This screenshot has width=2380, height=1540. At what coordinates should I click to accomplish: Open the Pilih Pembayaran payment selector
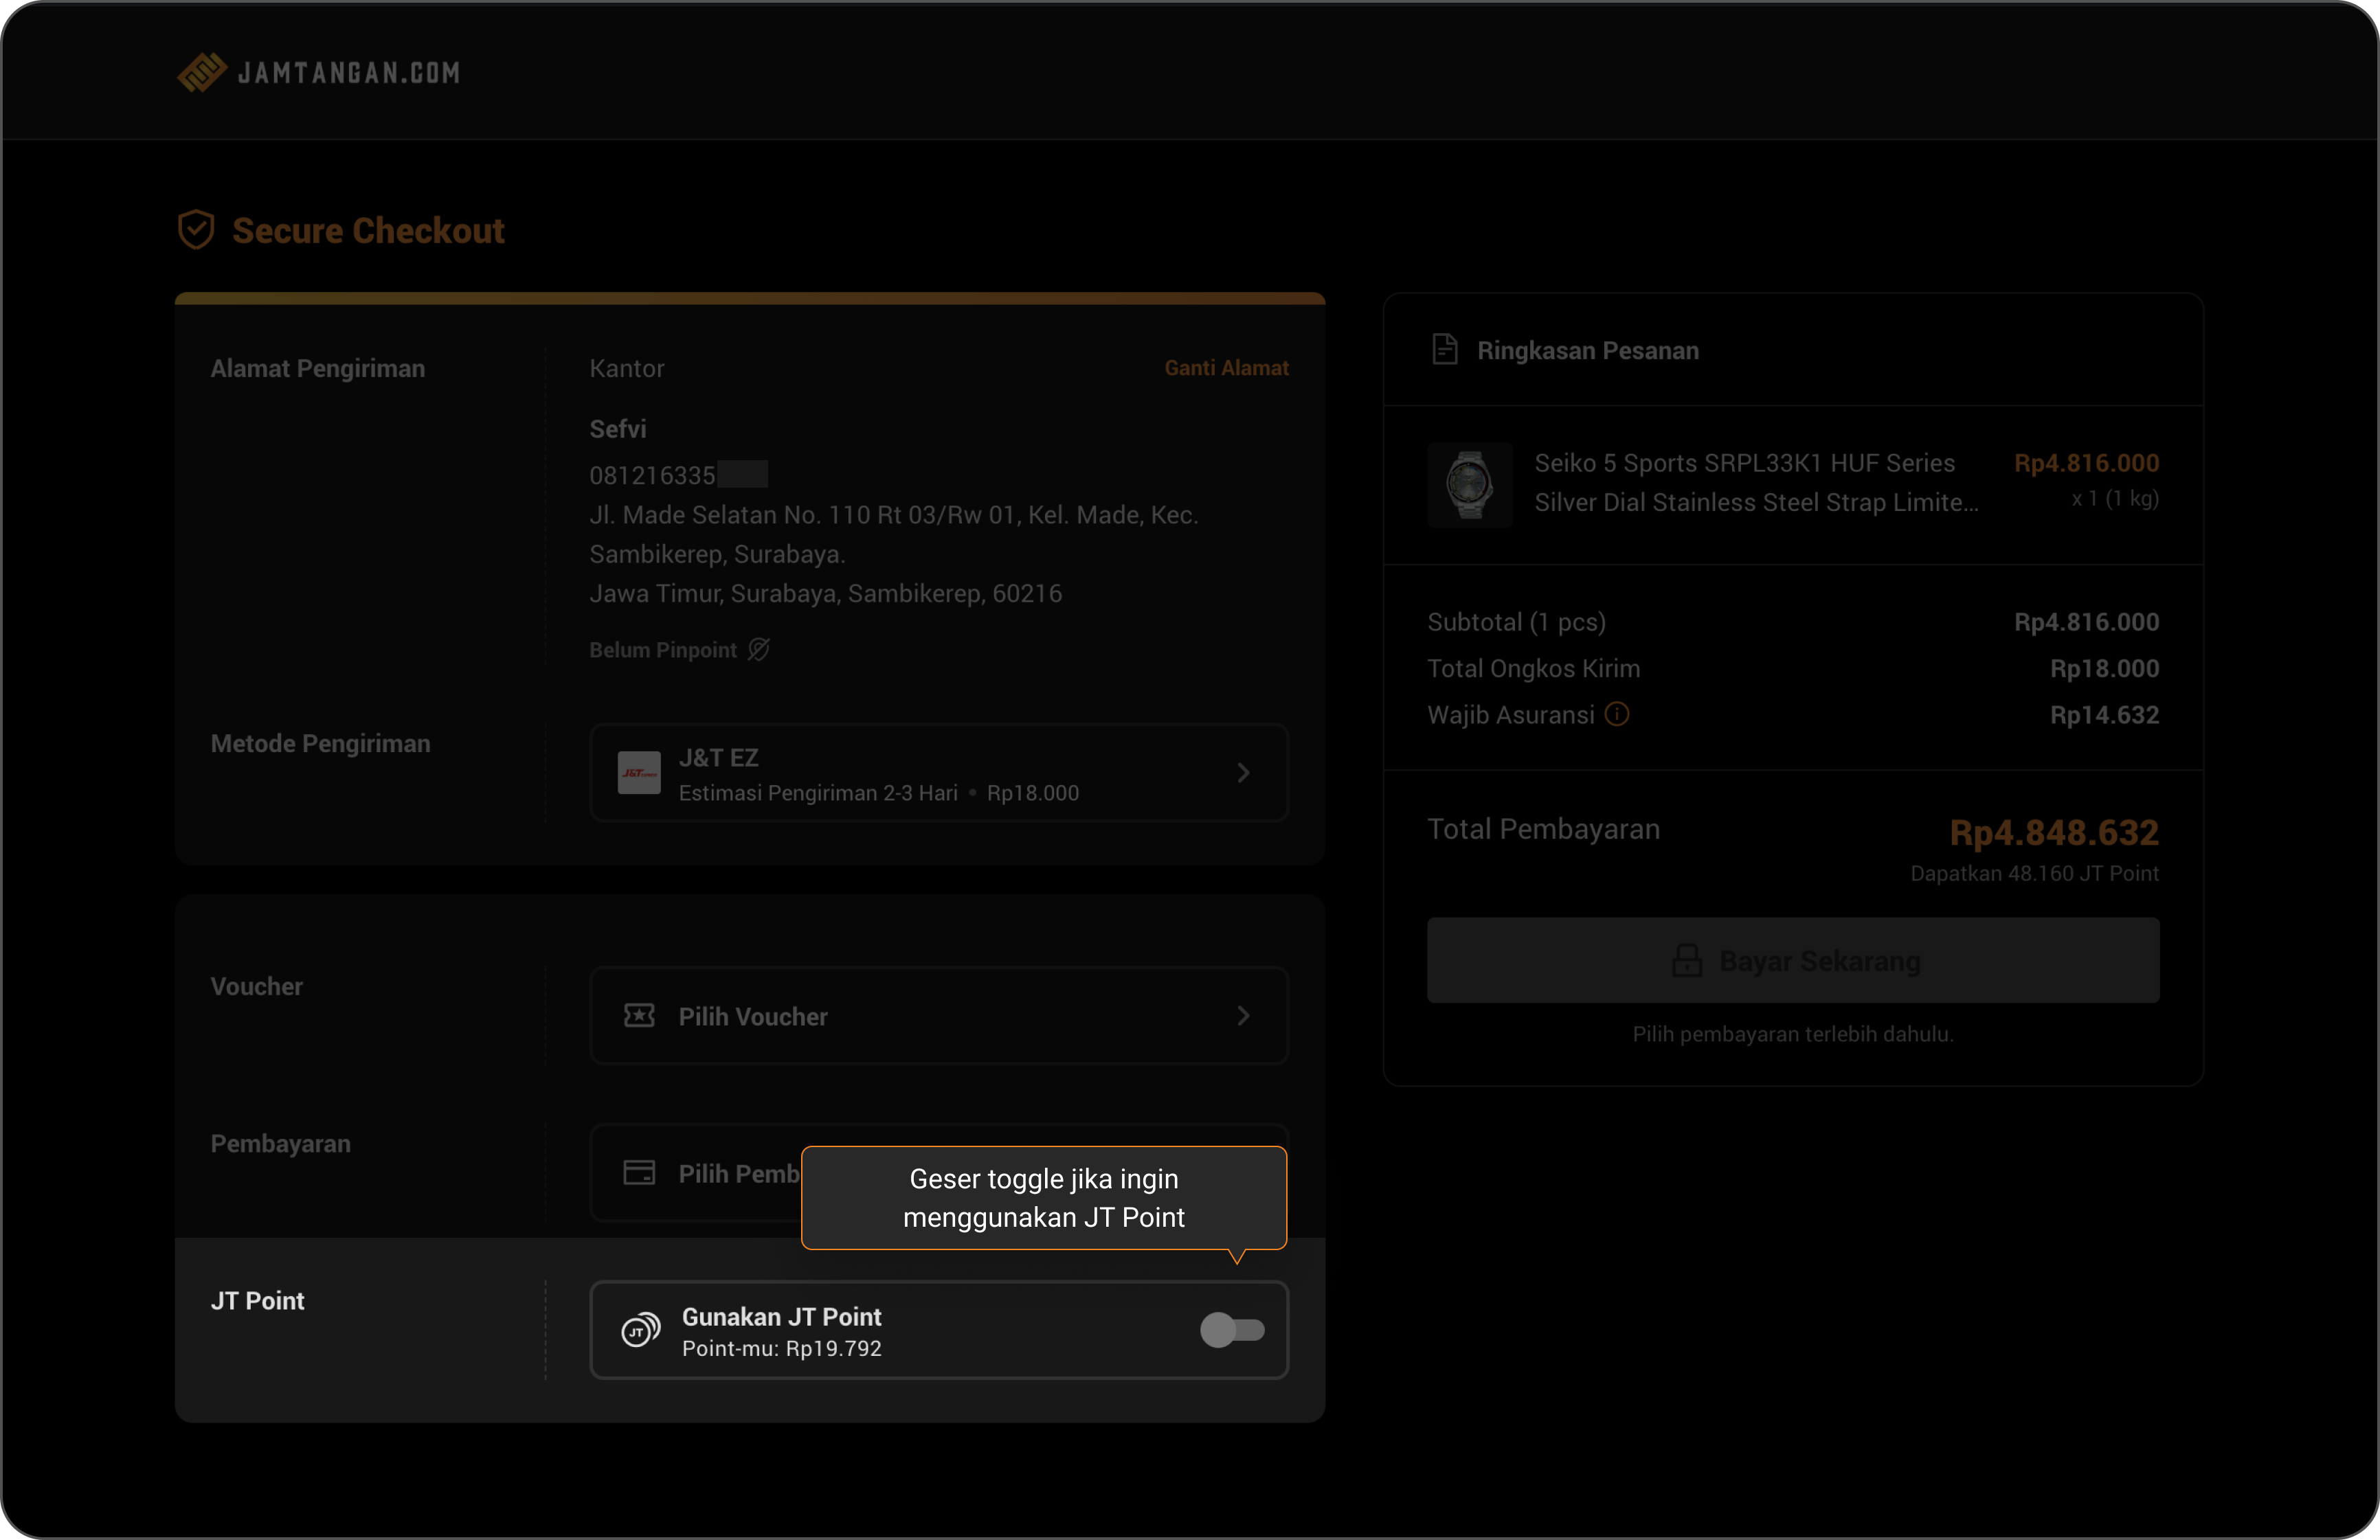(x=938, y=1173)
